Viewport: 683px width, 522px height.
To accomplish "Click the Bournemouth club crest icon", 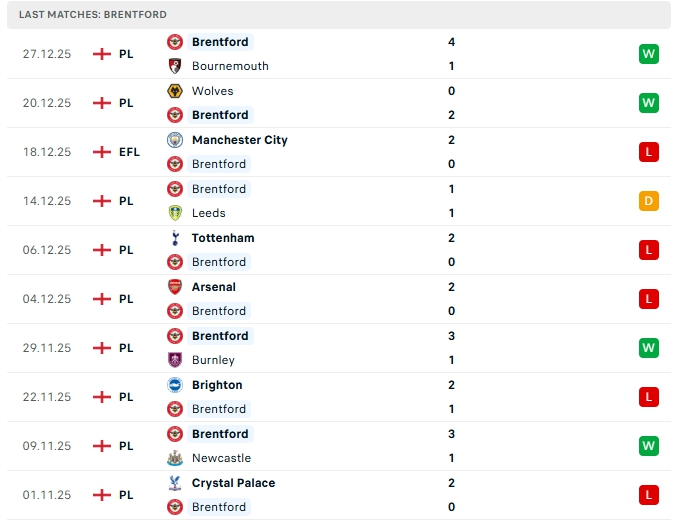I will click(x=175, y=66).
